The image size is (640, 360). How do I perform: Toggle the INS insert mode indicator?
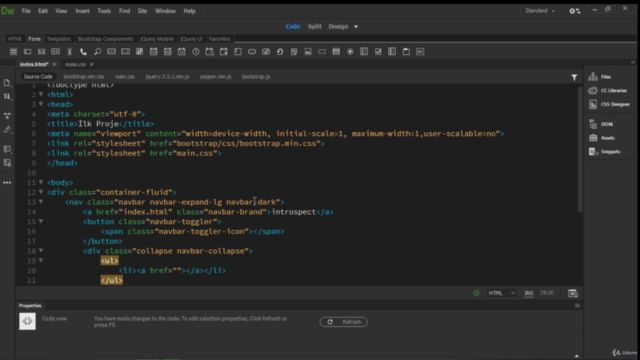pos(529,293)
